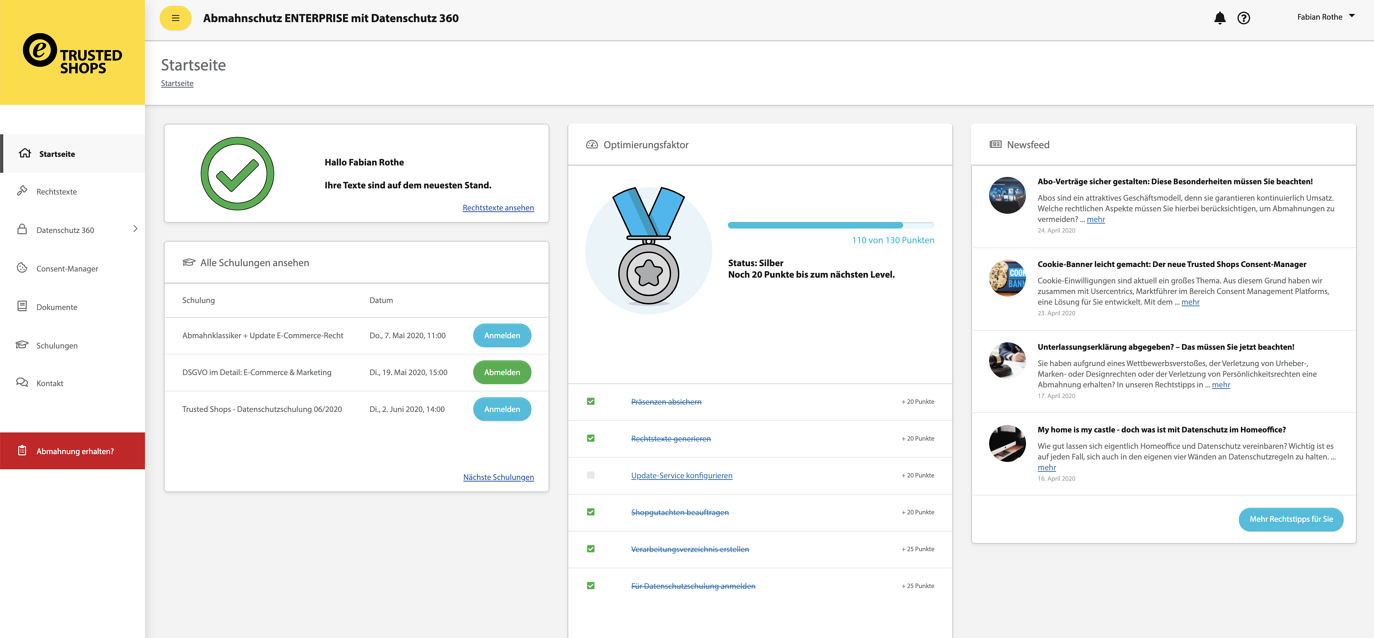Click the green checkmark status circle

[x=237, y=174]
